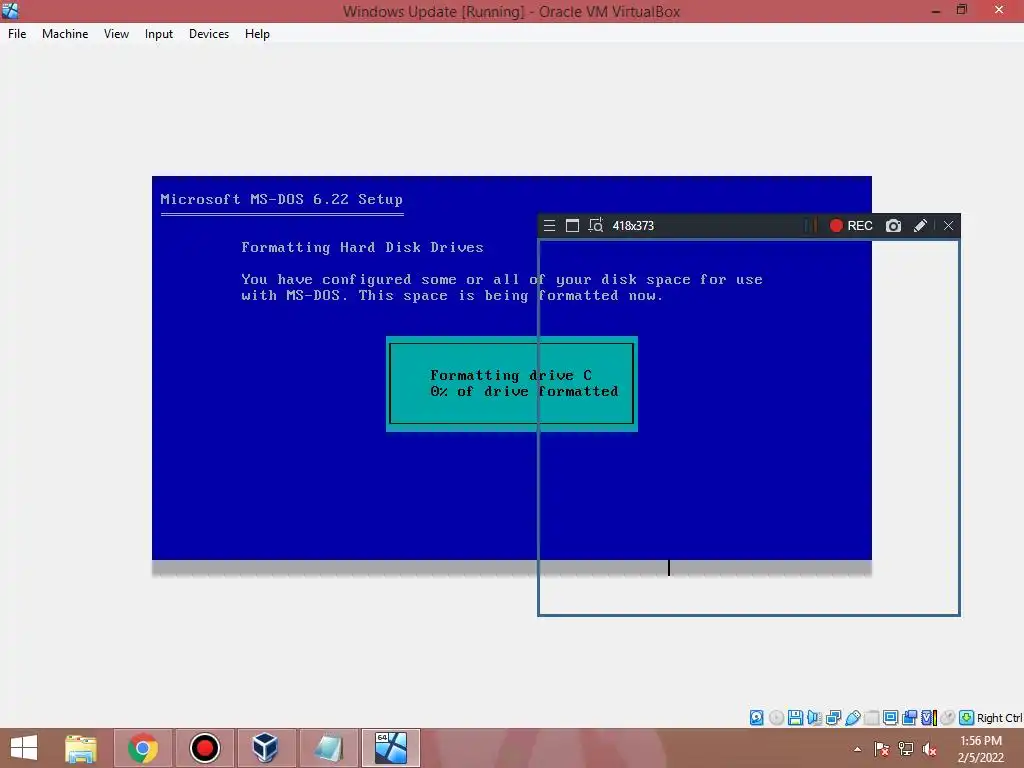The image size is (1024, 768).
Task: Click the CPU virtualization V status icon
Action: pyautogui.click(x=929, y=718)
